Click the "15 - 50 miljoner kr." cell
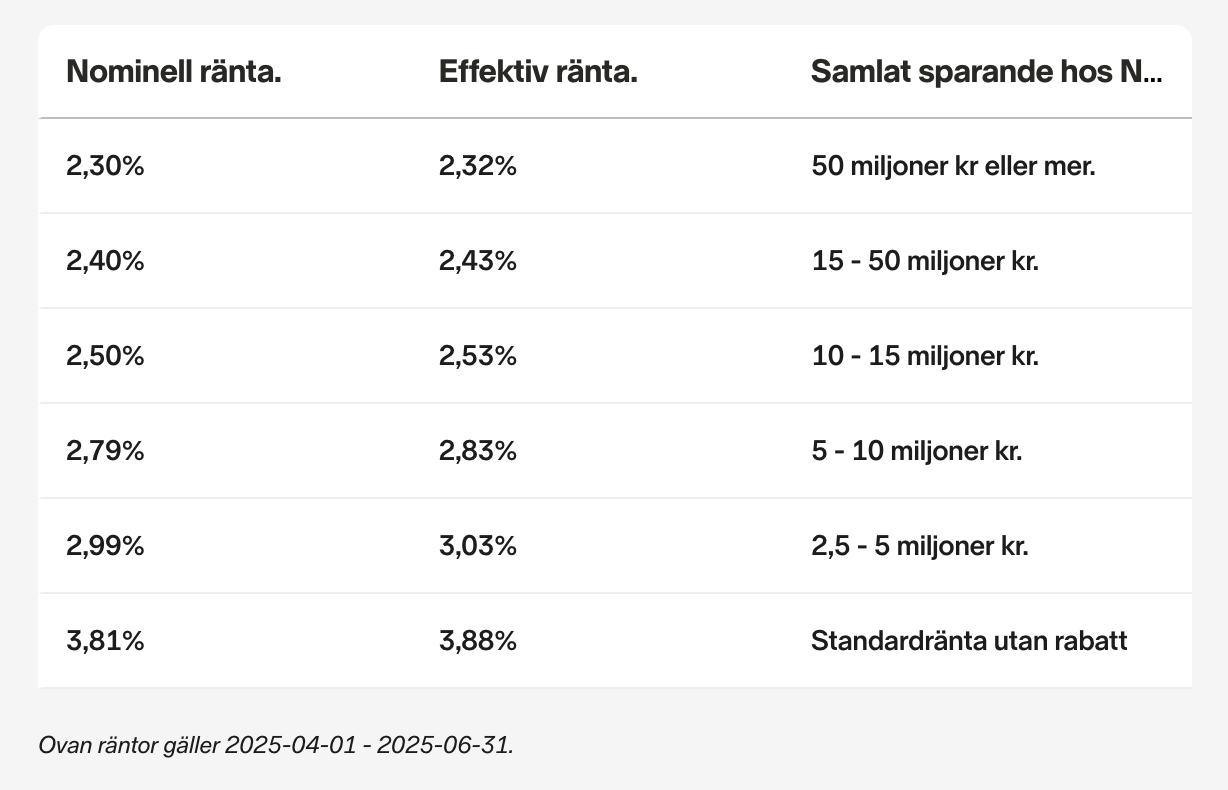This screenshot has width=1228, height=790. tap(925, 261)
